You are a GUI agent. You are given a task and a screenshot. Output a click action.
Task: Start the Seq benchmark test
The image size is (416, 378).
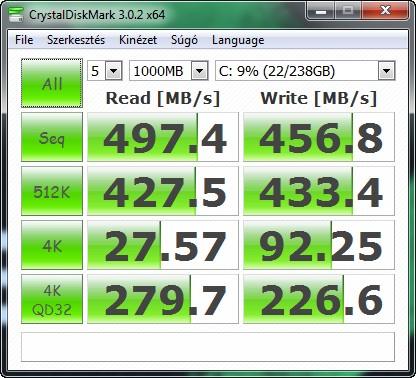click(x=52, y=137)
